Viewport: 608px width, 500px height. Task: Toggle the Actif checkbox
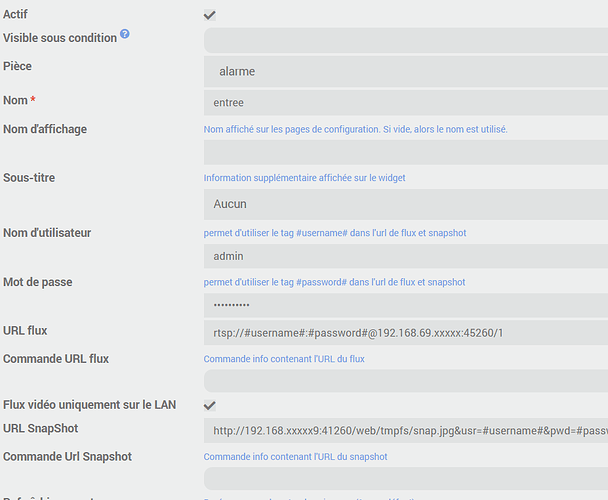[x=210, y=15]
